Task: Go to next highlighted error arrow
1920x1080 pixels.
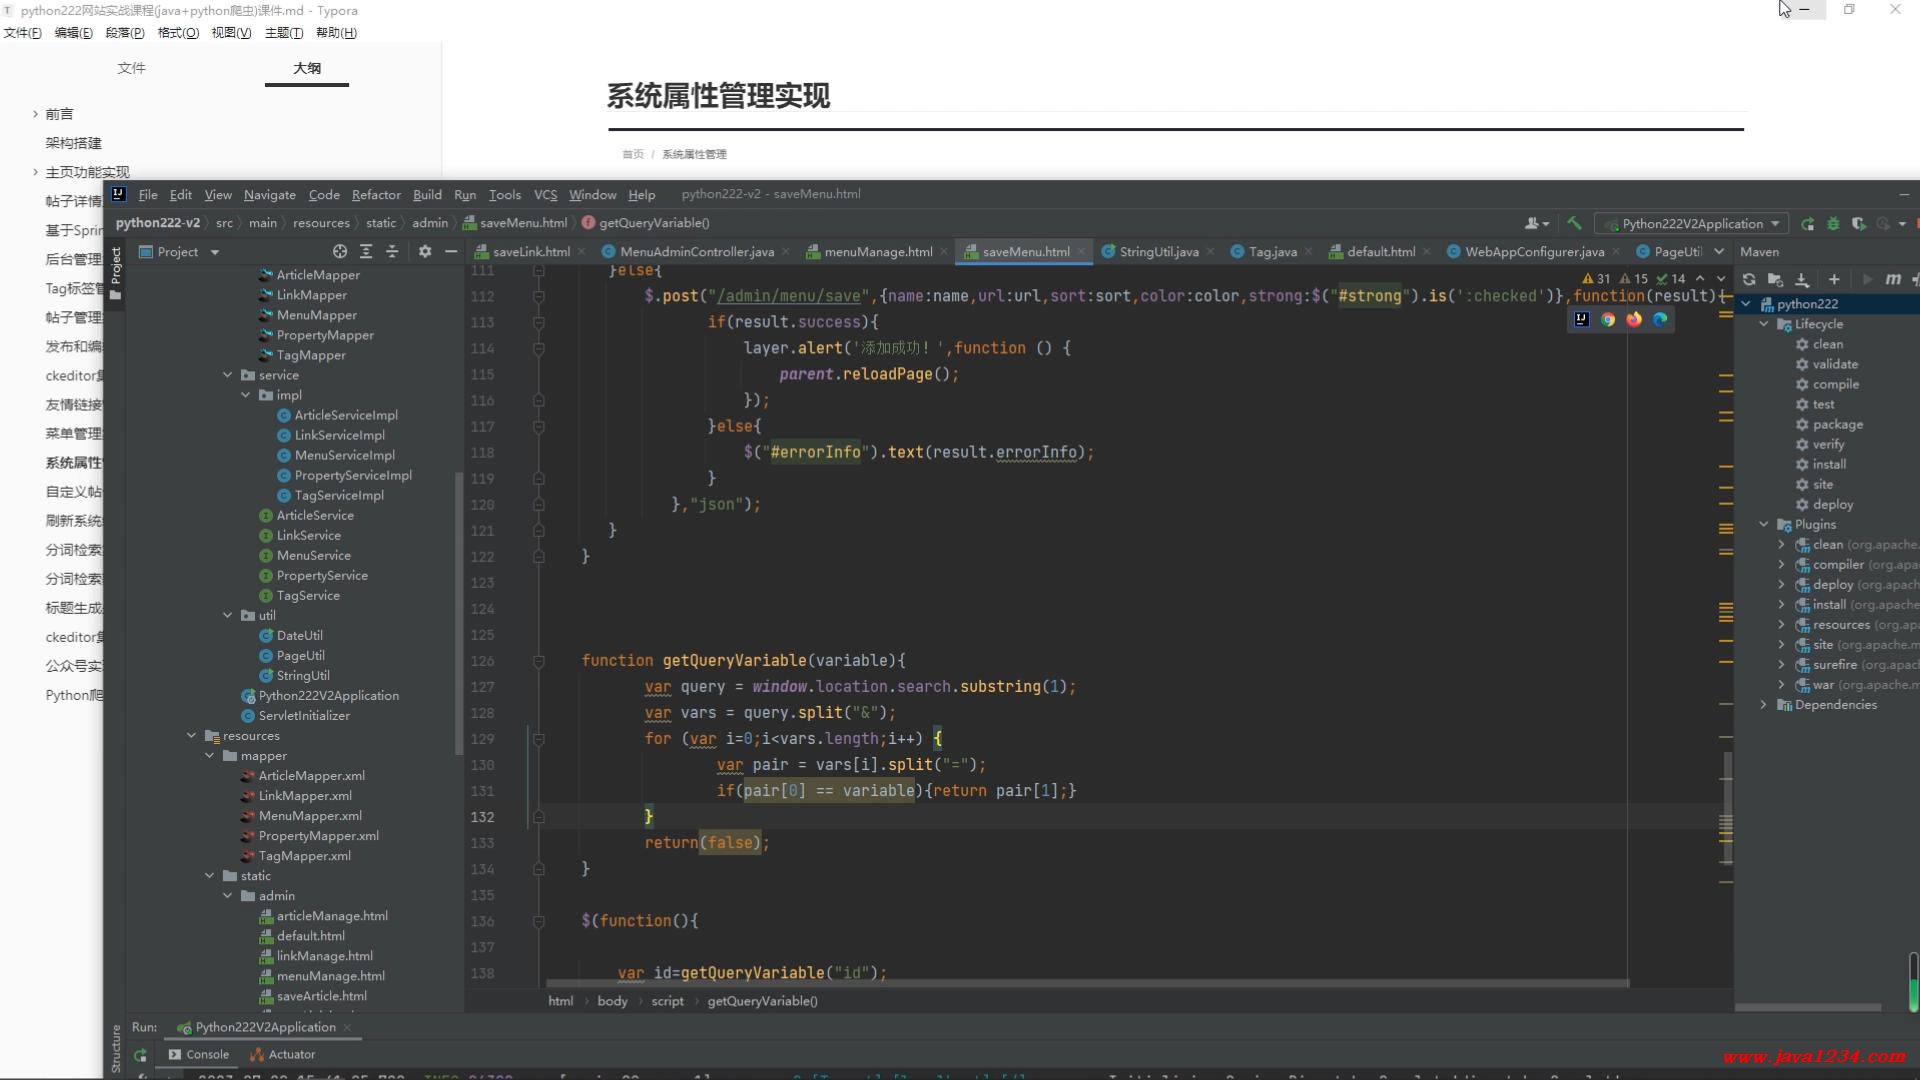Action: coord(1721,279)
